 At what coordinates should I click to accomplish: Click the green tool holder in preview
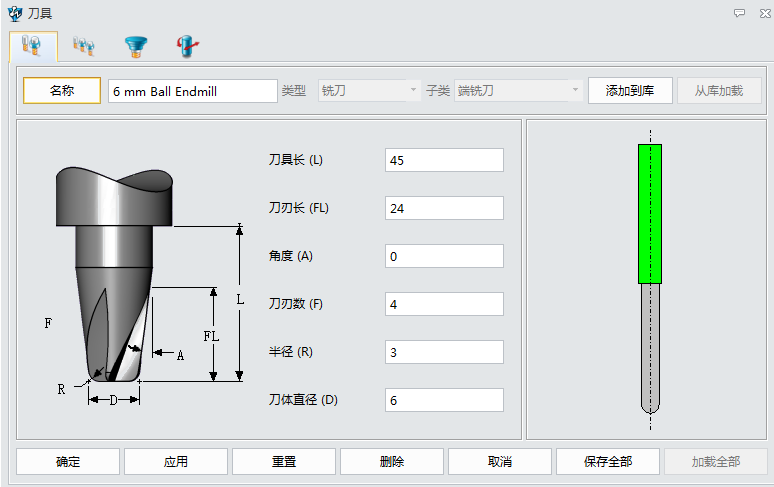pyautogui.click(x=650, y=213)
